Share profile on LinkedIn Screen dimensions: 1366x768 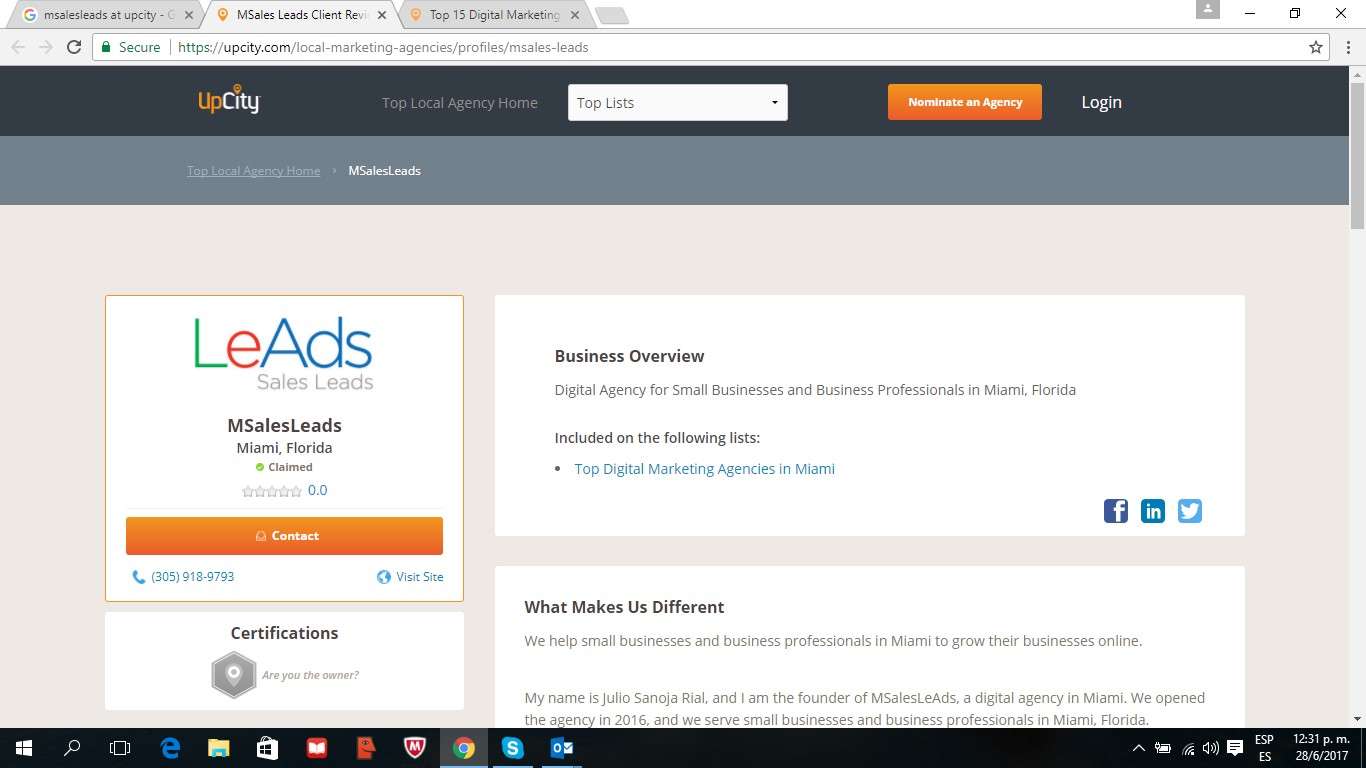point(1153,511)
